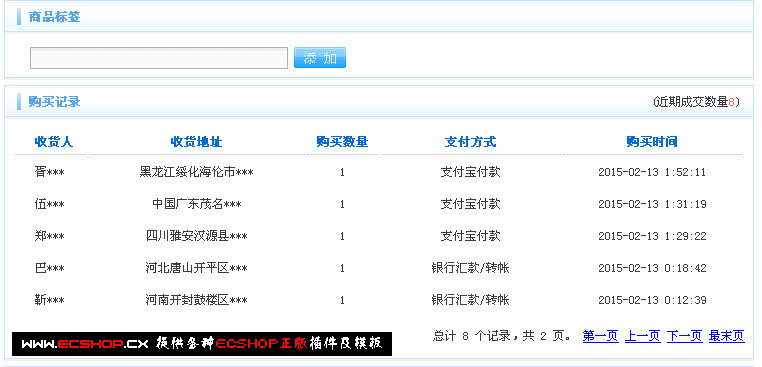Click the 购买时间 column header
Viewport: 762px width, 367px height.
(652, 142)
